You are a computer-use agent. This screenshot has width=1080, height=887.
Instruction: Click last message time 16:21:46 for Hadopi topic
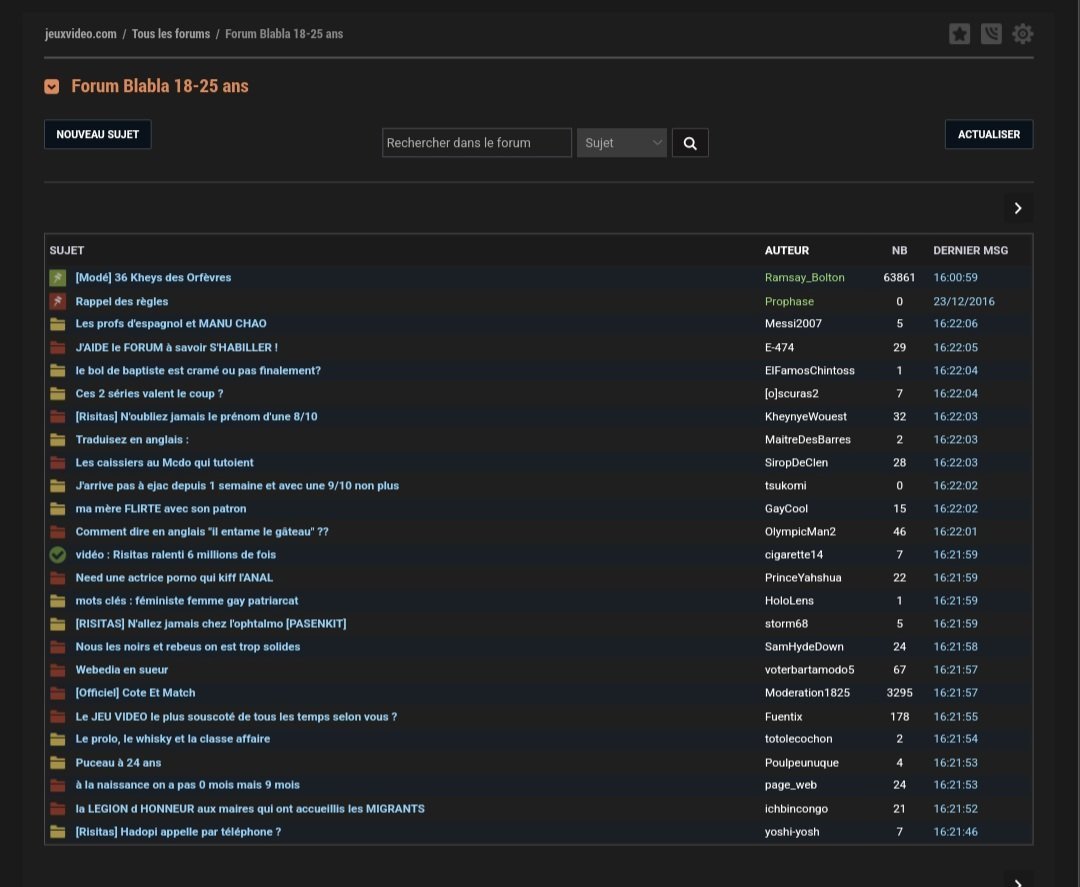955,832
